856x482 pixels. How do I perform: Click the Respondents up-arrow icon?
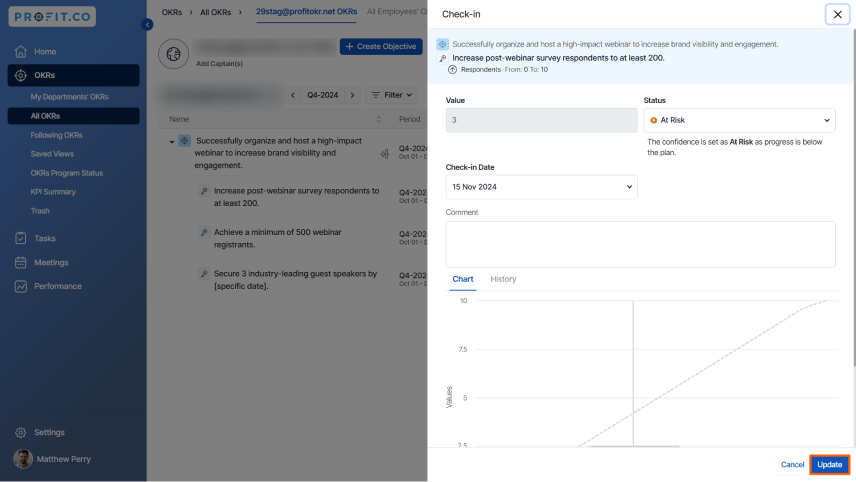click(452, 69)
